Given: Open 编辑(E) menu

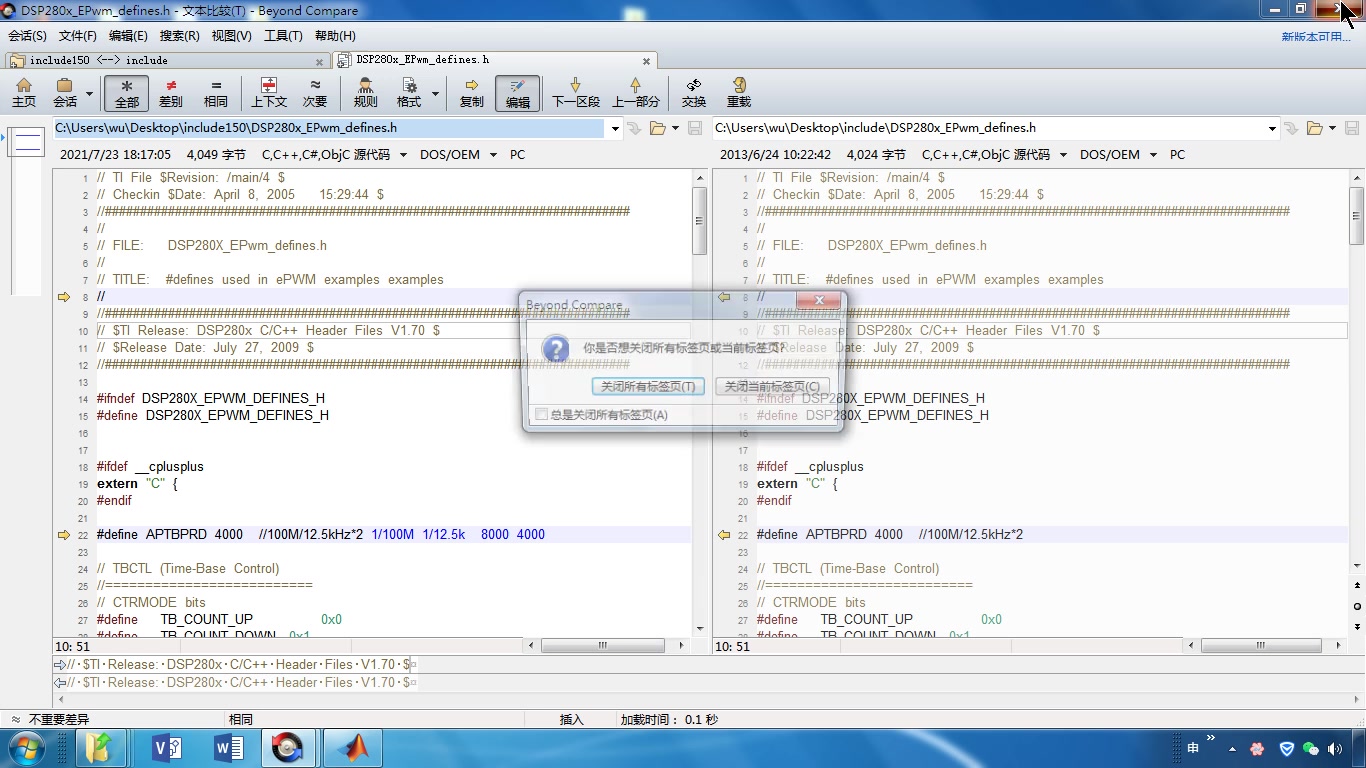Looking at the screenshot, I should coord(128,36).
